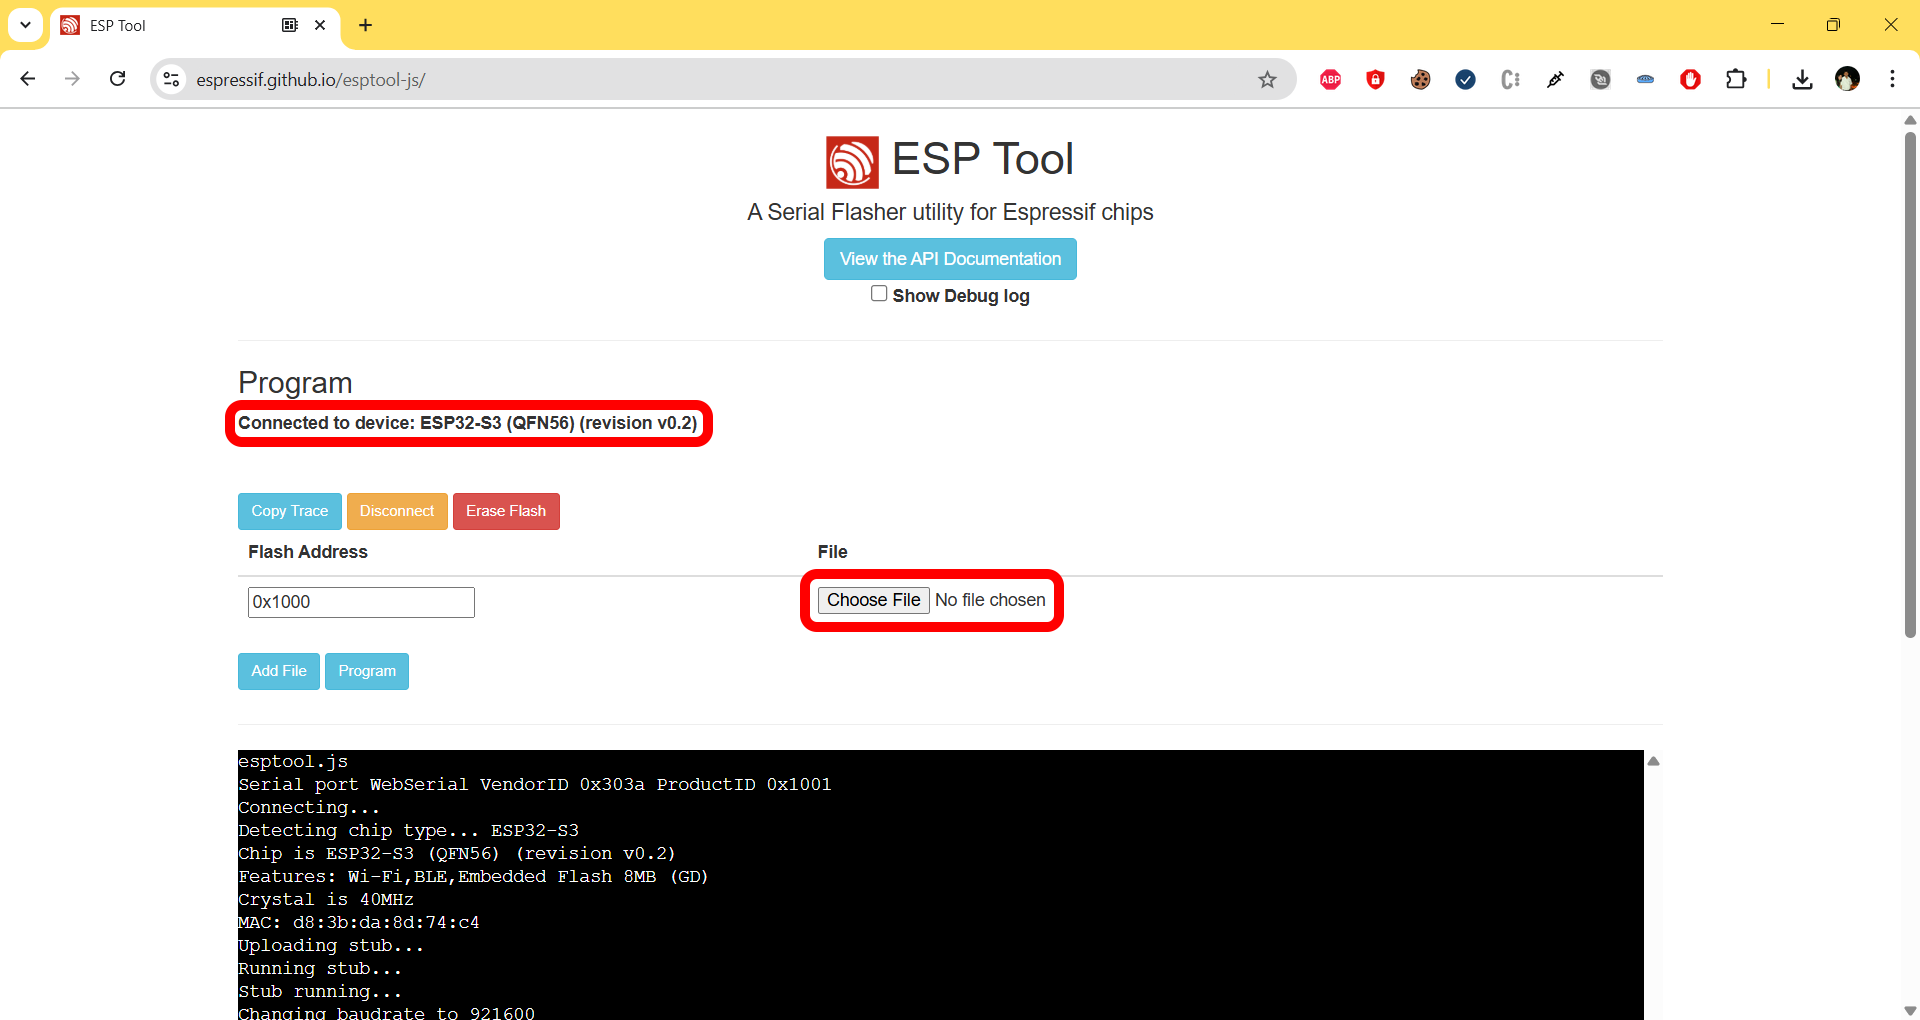Open the cookie extension icon
This screenshot has height=1020, width=1920.
(x=1420, y=80)
